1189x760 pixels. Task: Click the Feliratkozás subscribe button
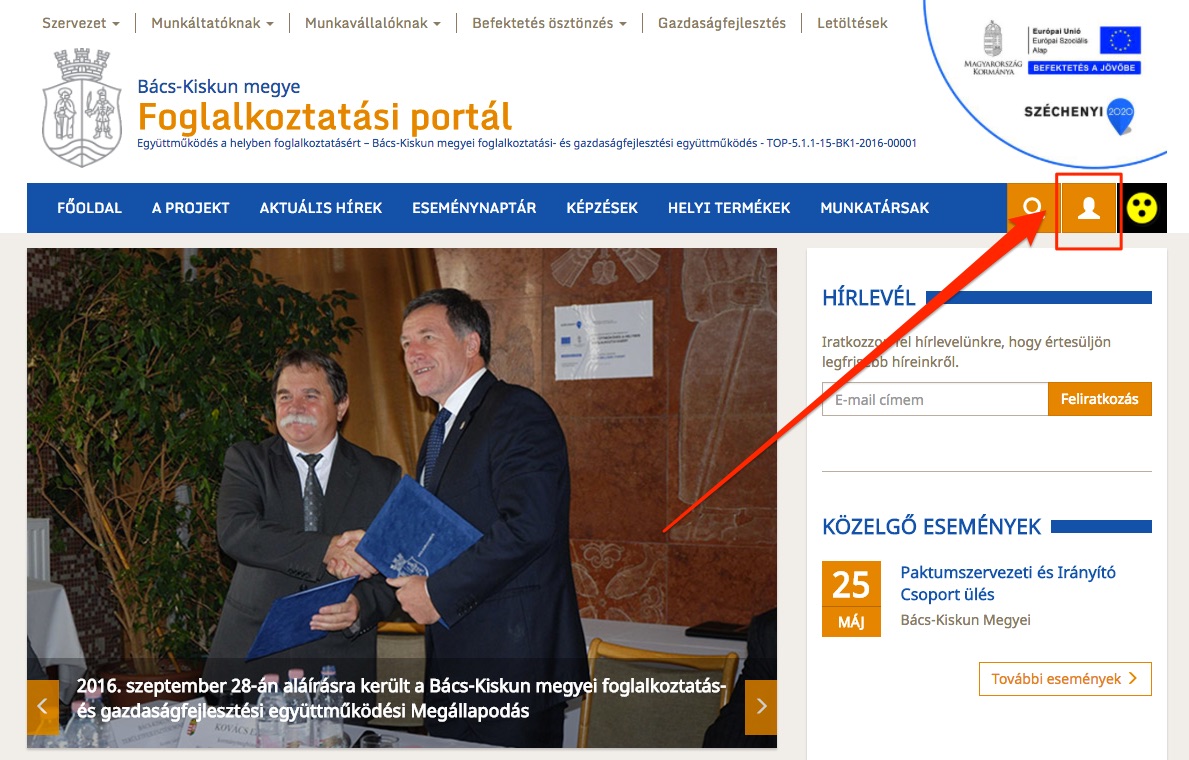pyautogui.click(x=1100, y=399)
